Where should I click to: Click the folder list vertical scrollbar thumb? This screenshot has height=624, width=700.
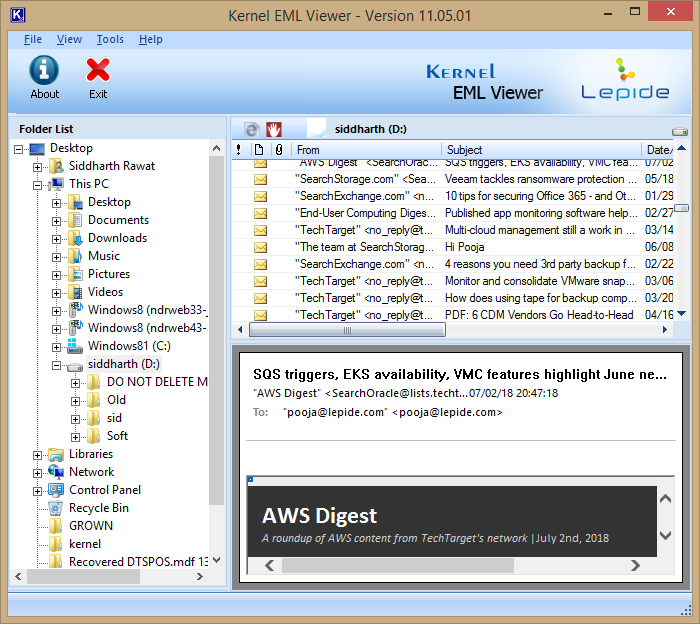tap(217, 330)
